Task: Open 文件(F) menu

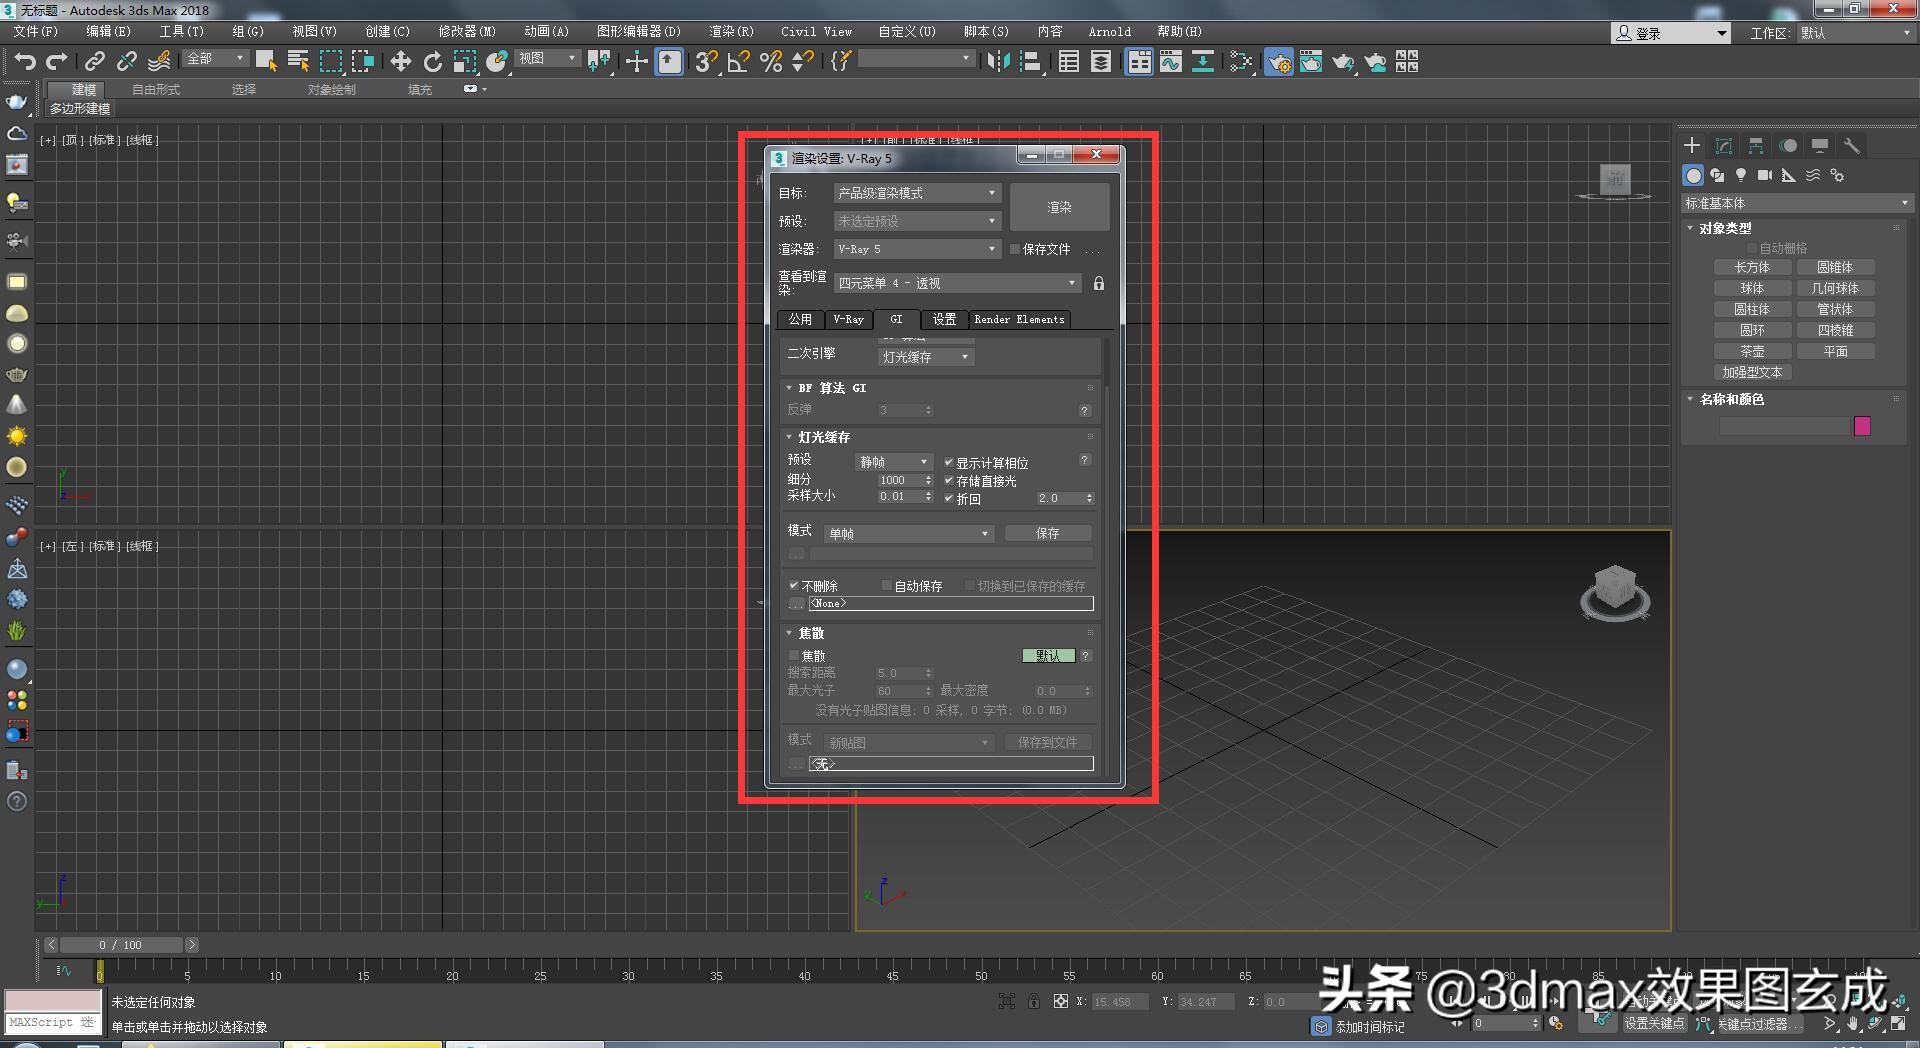Action: click(x=36, y=32)
